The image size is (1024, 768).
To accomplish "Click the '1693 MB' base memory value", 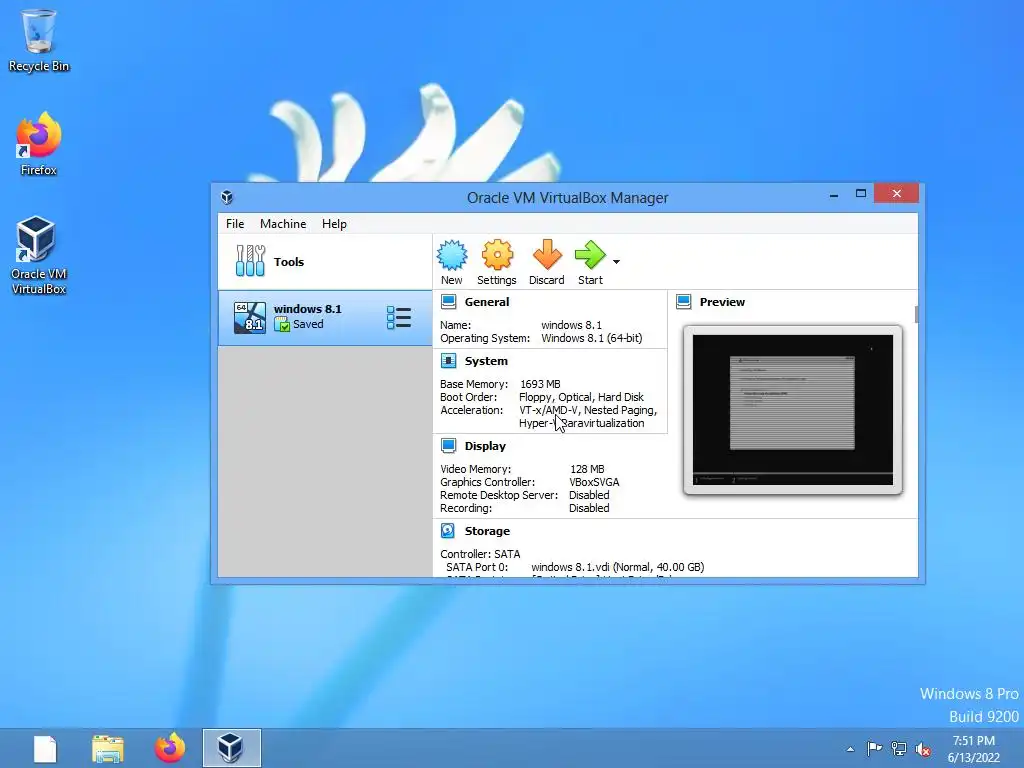I will 540,384.
